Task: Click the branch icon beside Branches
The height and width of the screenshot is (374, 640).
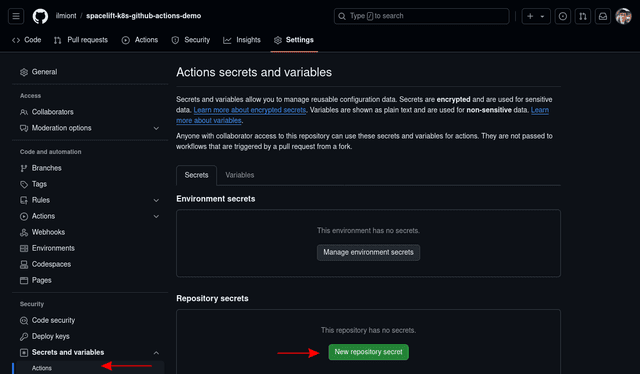Action: [24, 168]
